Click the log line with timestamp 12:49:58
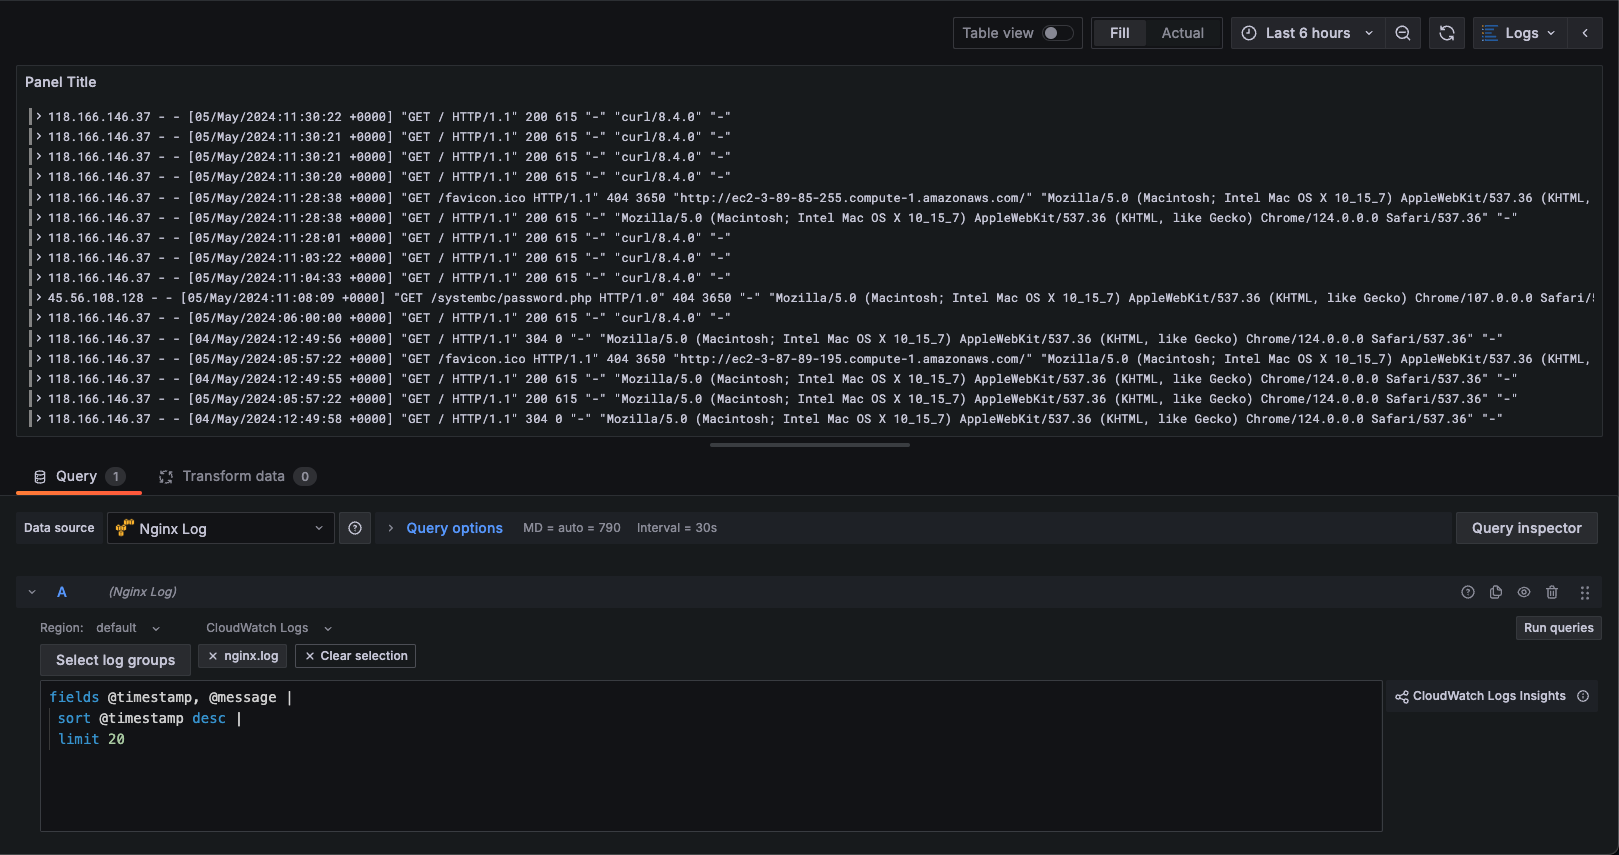 tap(775, 419)
